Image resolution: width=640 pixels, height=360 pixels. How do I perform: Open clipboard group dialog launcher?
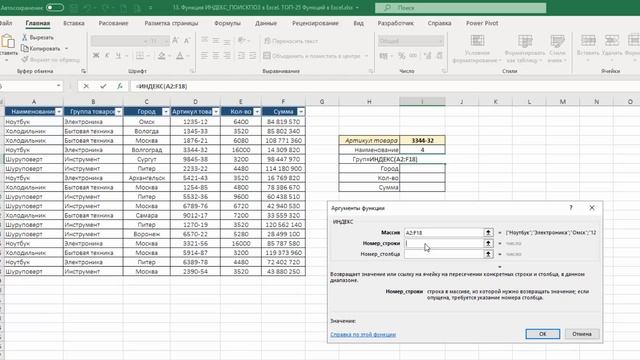(x=83, y=71)
